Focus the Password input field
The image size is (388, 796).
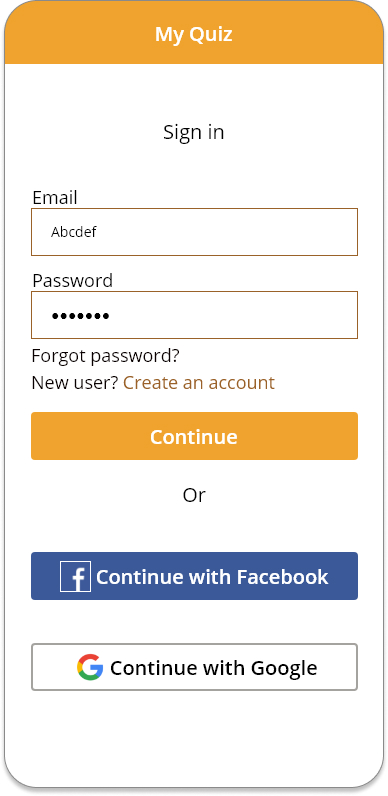point(194,315)
